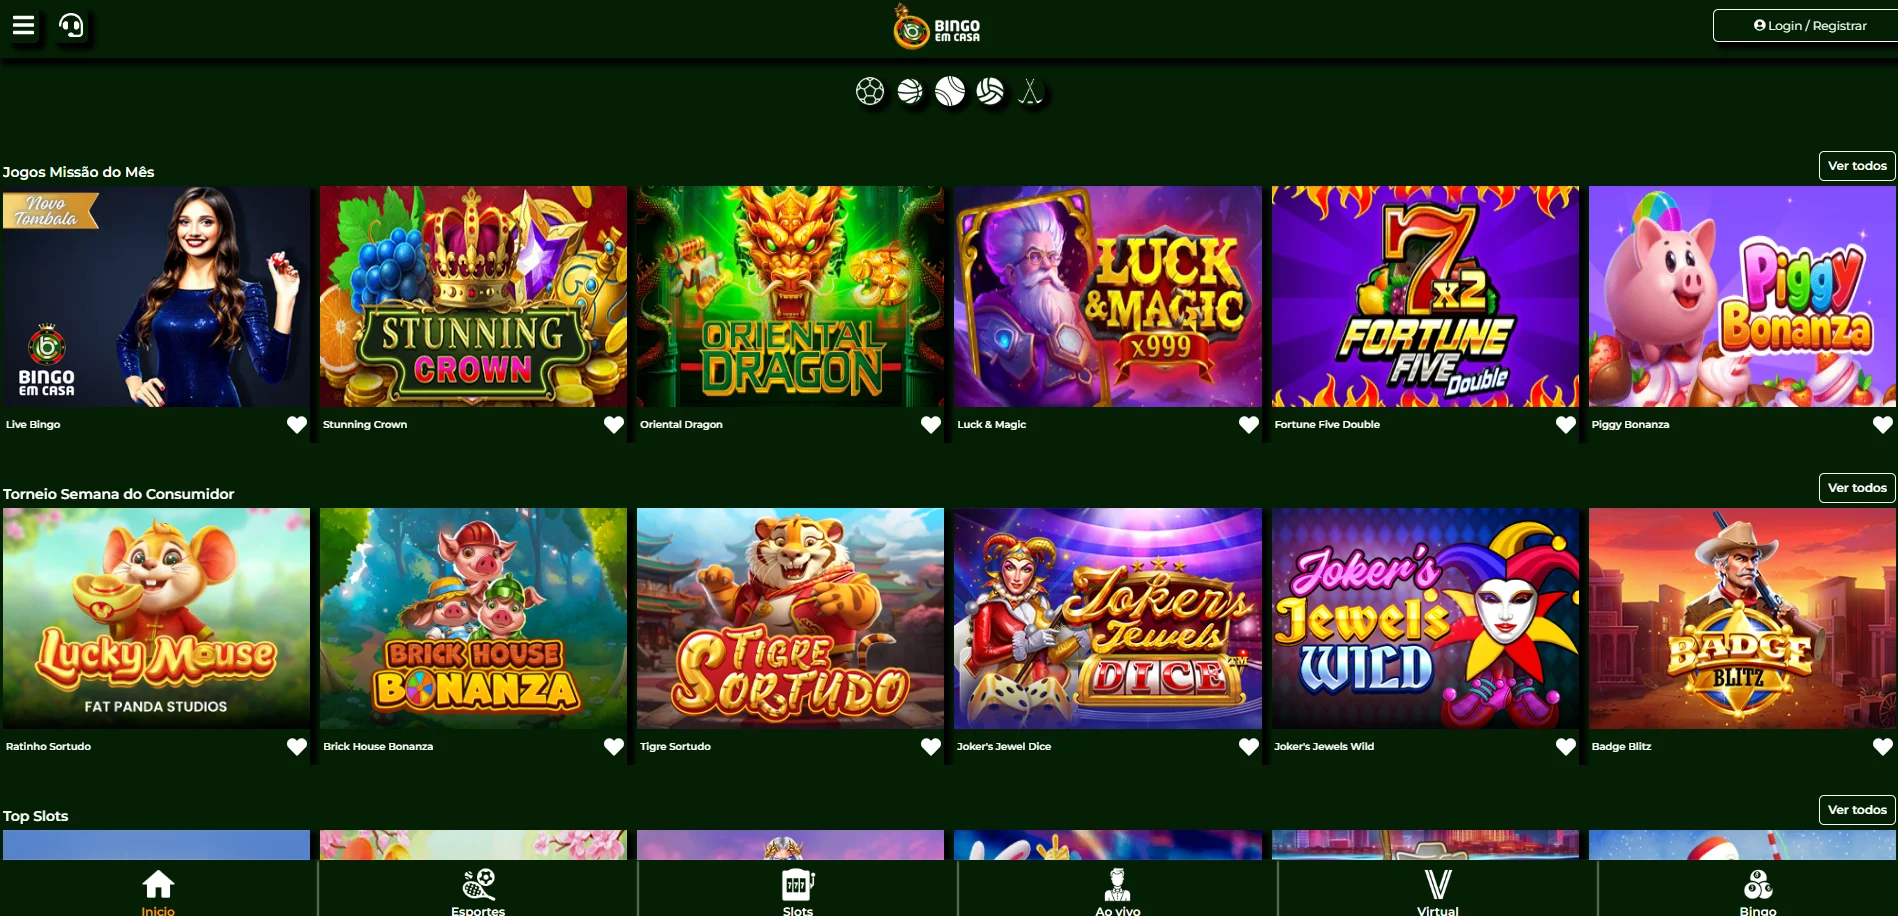The height and width of the screenshot is (916, 1898).
Task: Toggle heart on Joker's Jewel Dice
Action: 1249,747
